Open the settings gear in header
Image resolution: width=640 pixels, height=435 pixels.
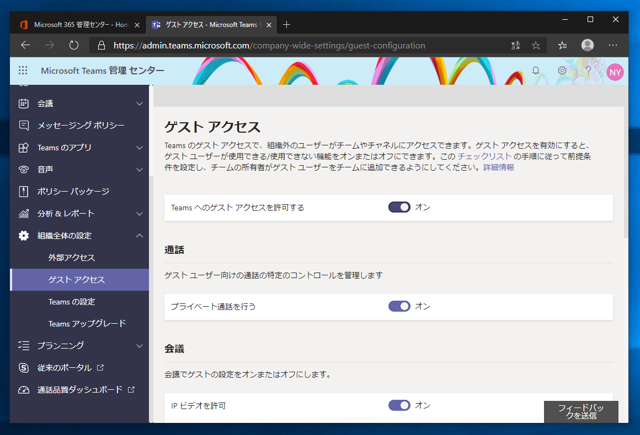point(562,71)
